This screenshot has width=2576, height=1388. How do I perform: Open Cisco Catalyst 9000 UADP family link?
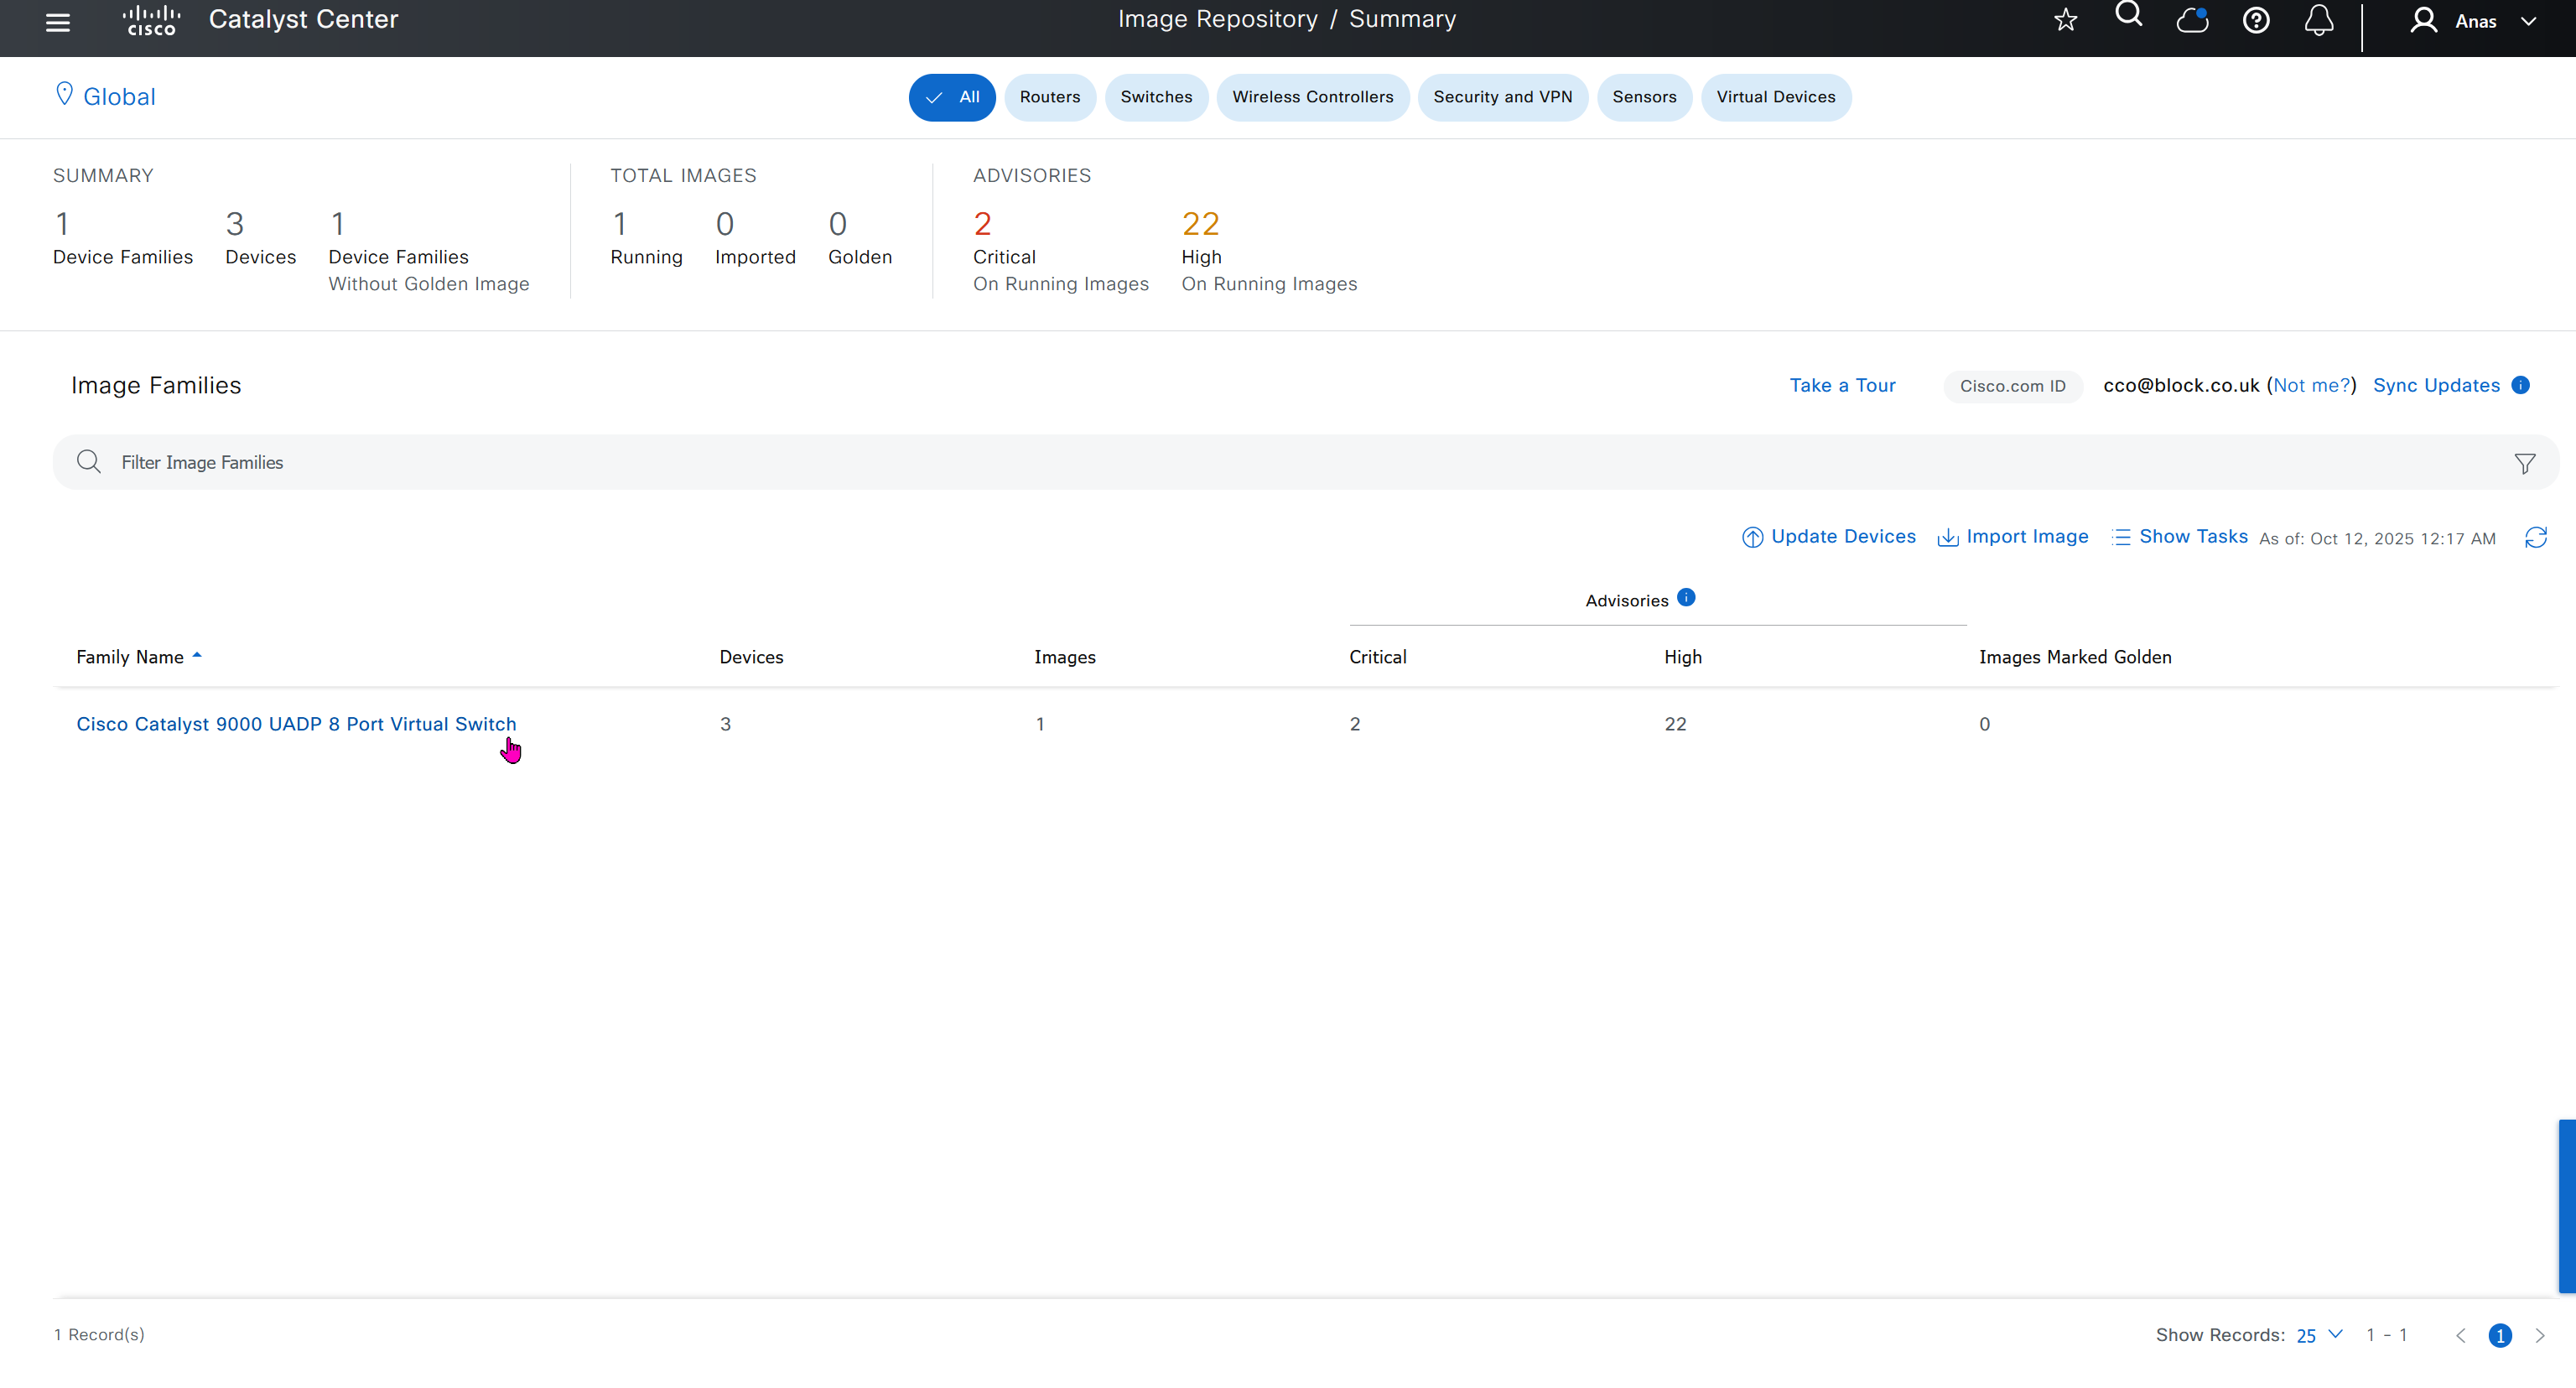click(296, 724)
